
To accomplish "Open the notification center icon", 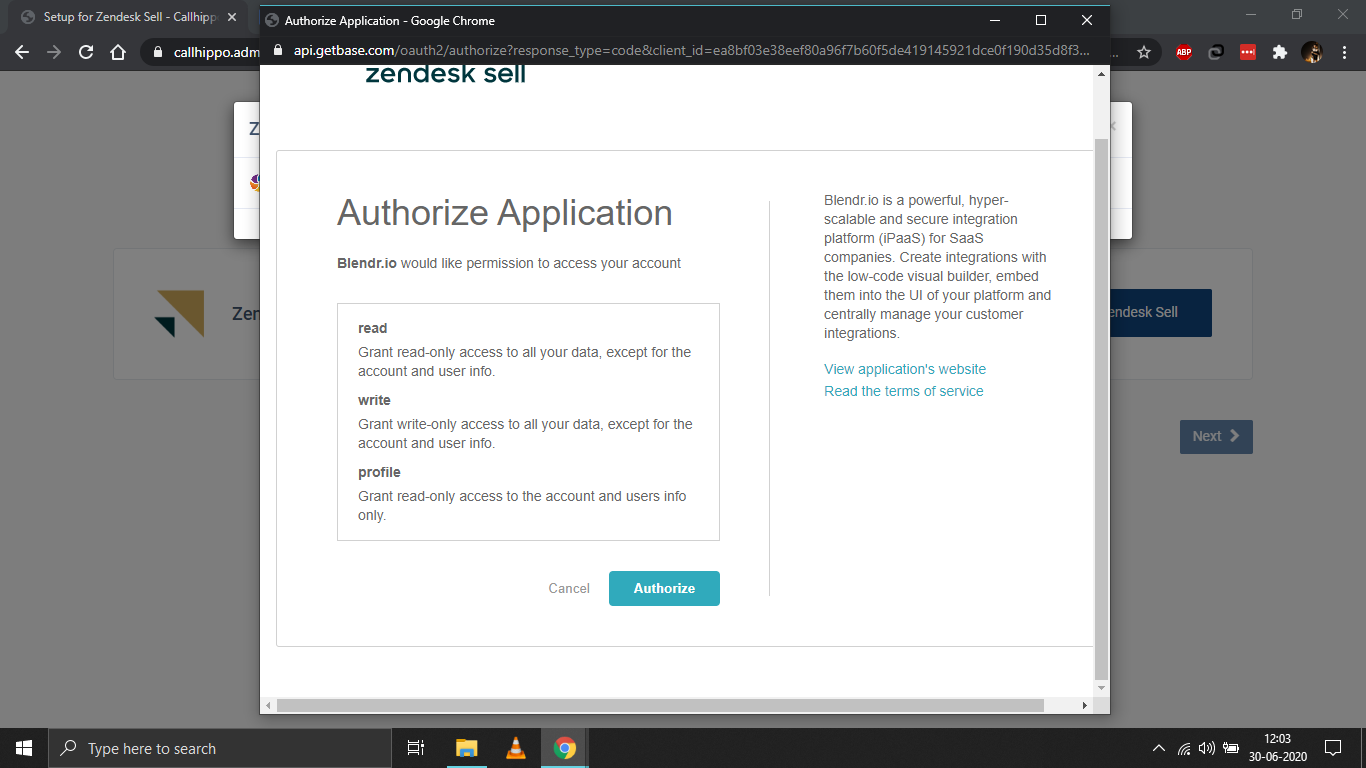I will click(1332, 748).
